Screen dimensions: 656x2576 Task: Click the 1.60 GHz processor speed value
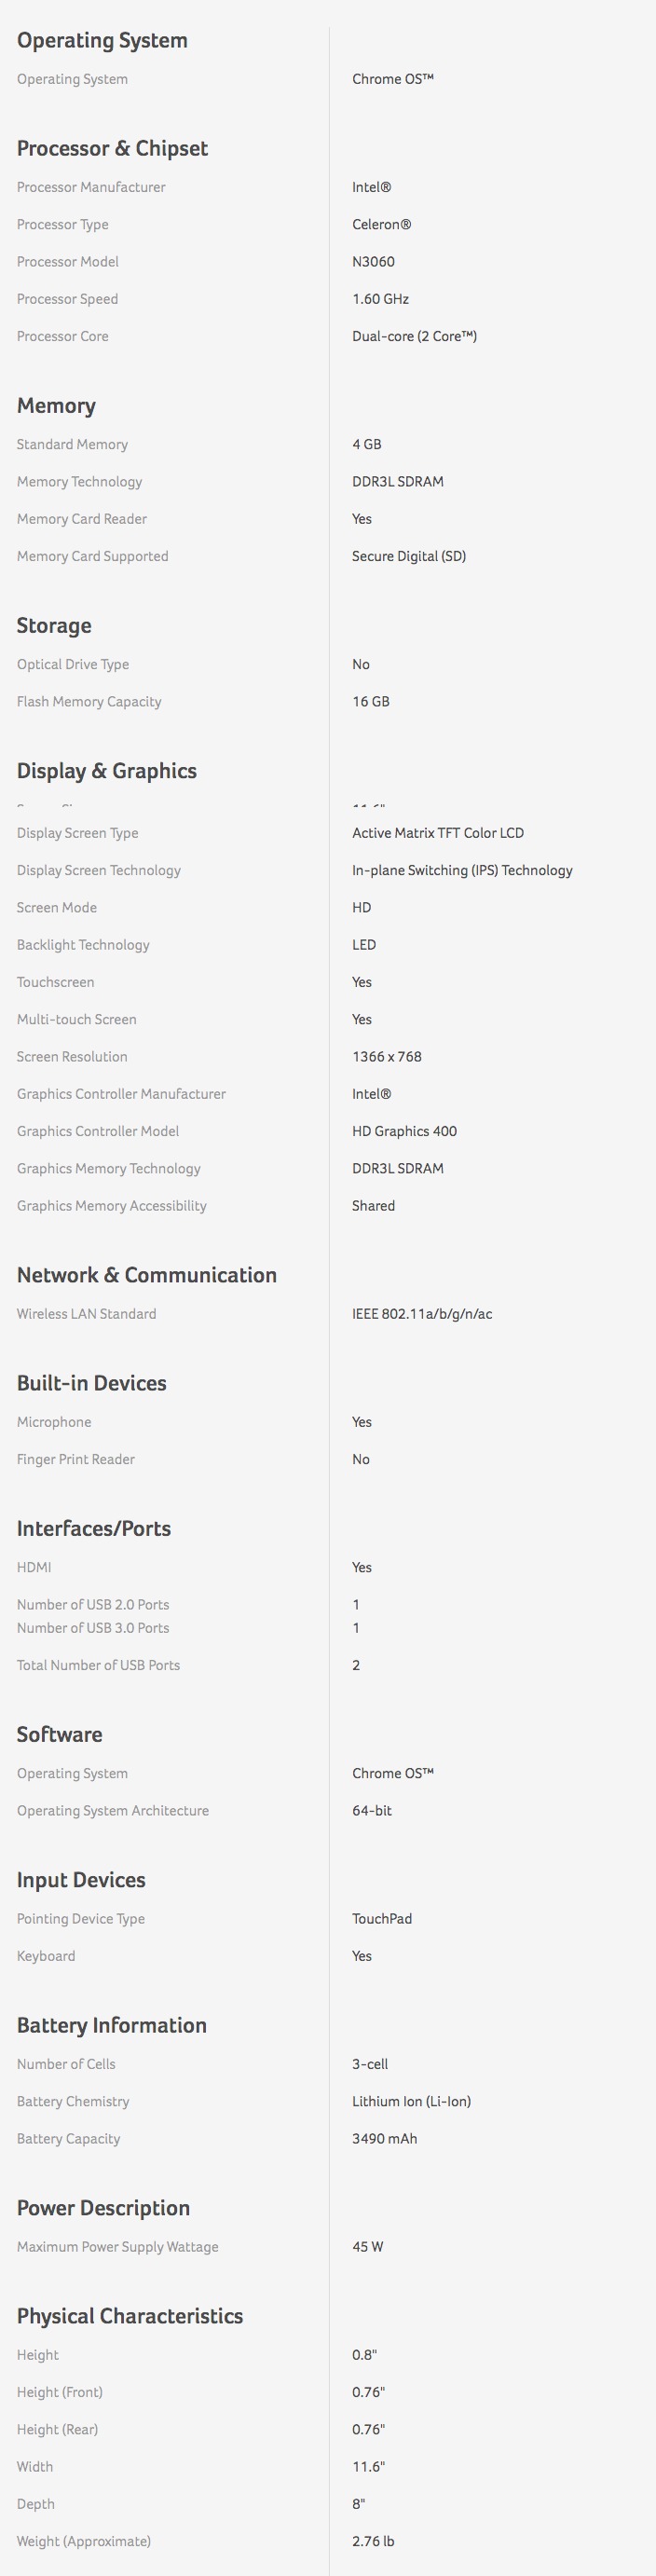tap(380, 298)
